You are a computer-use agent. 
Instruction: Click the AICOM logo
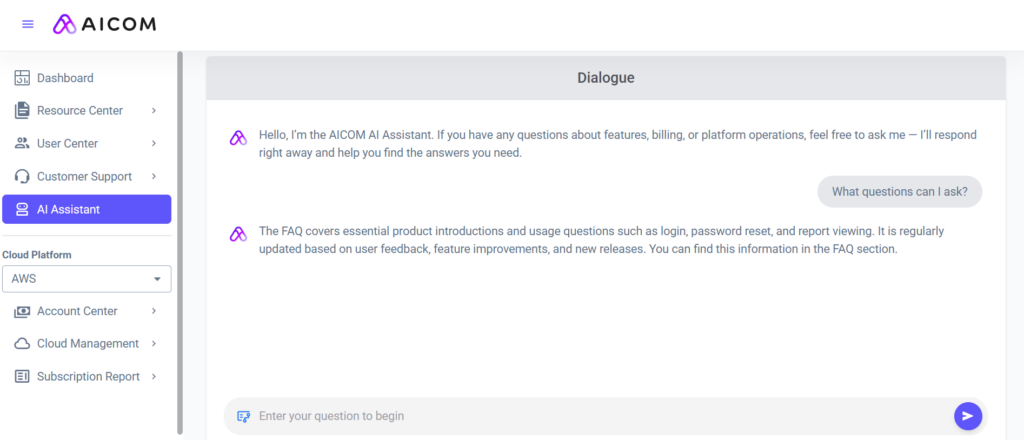click(105, 24)
